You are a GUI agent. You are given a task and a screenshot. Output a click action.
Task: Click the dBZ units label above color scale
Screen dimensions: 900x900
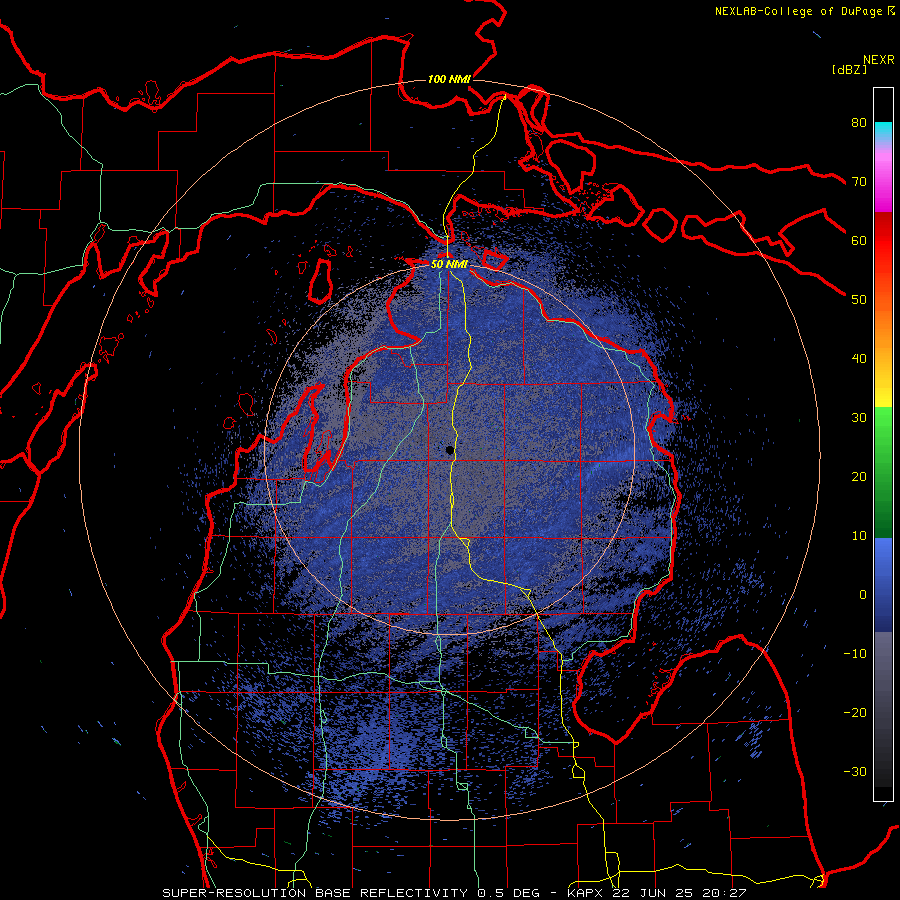tap(849, 69)
